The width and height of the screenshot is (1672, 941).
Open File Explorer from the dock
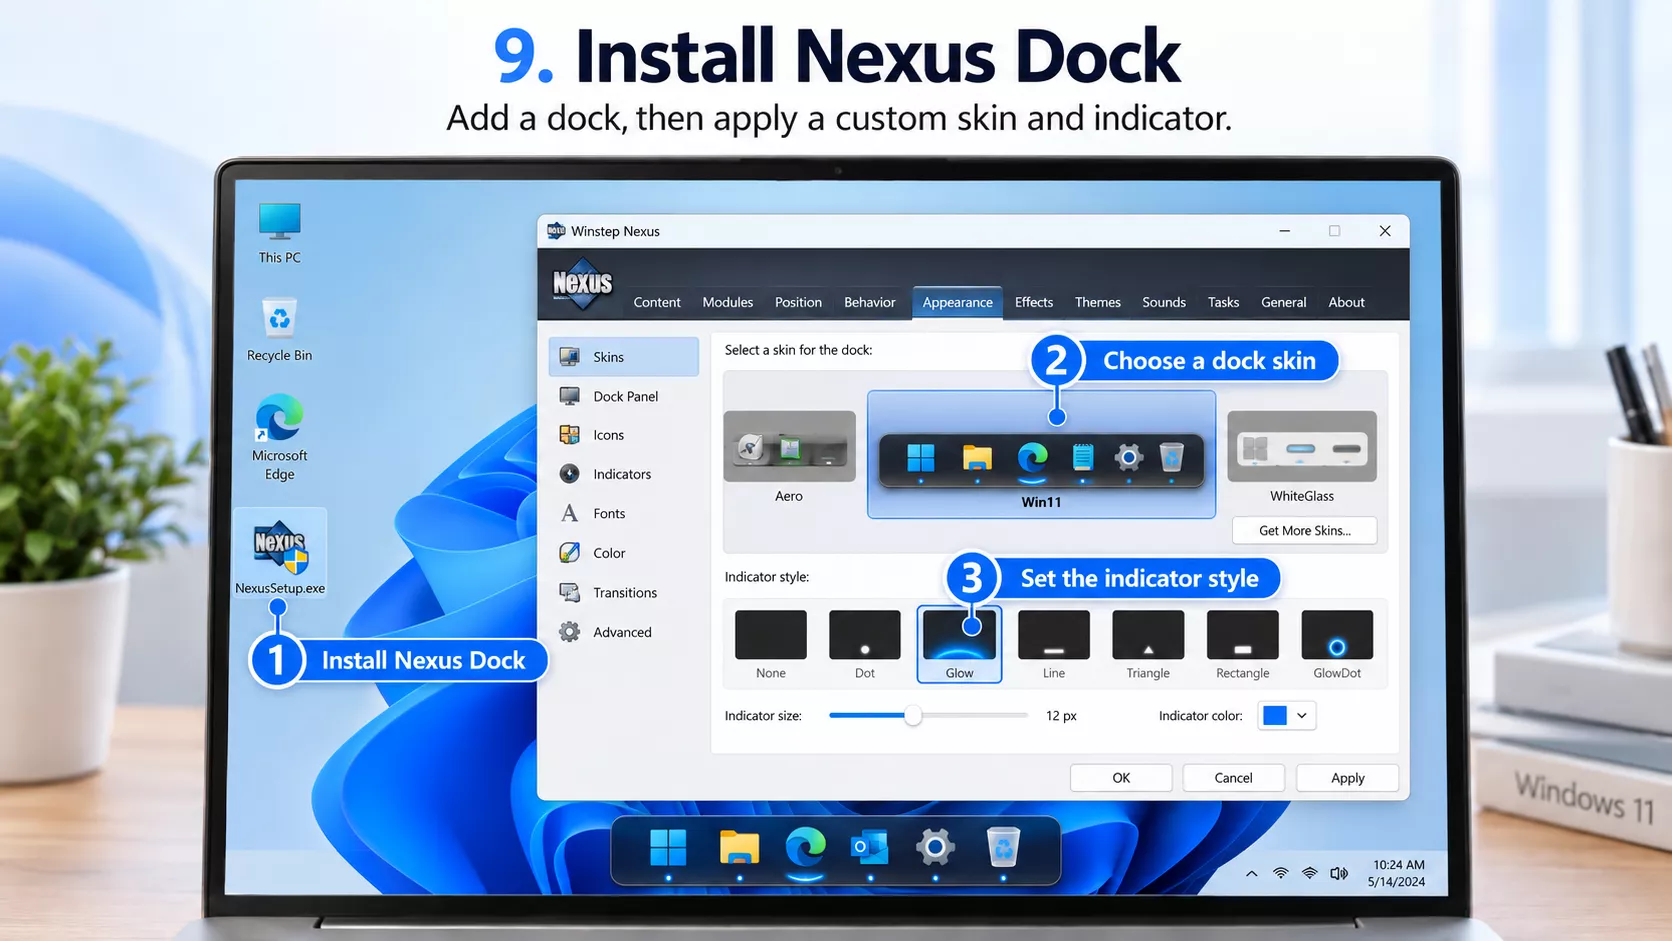[739, 848]
